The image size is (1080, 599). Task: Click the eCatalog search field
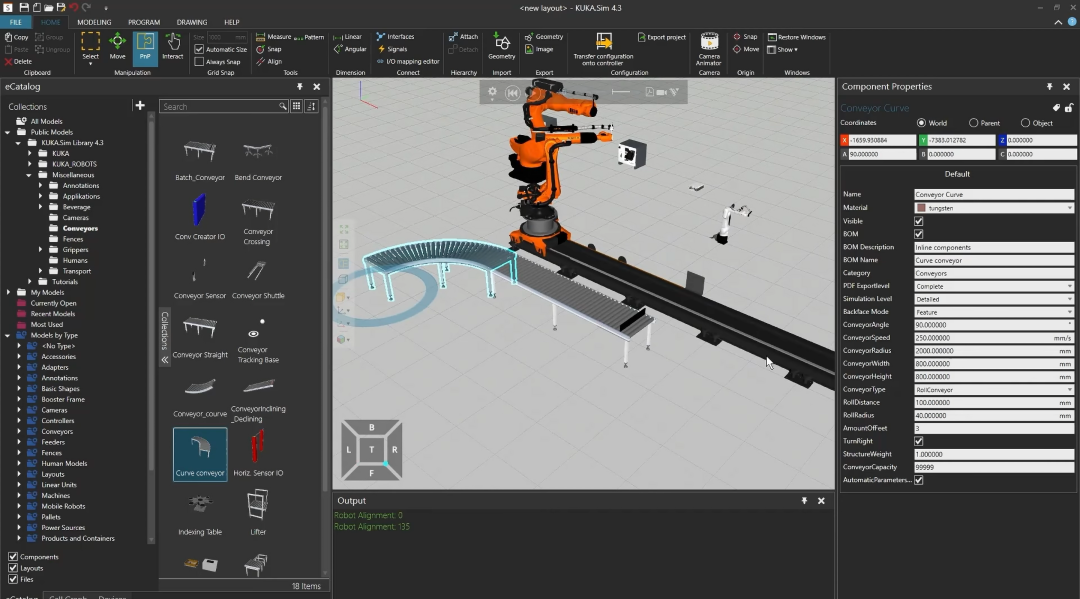(224, 106)
